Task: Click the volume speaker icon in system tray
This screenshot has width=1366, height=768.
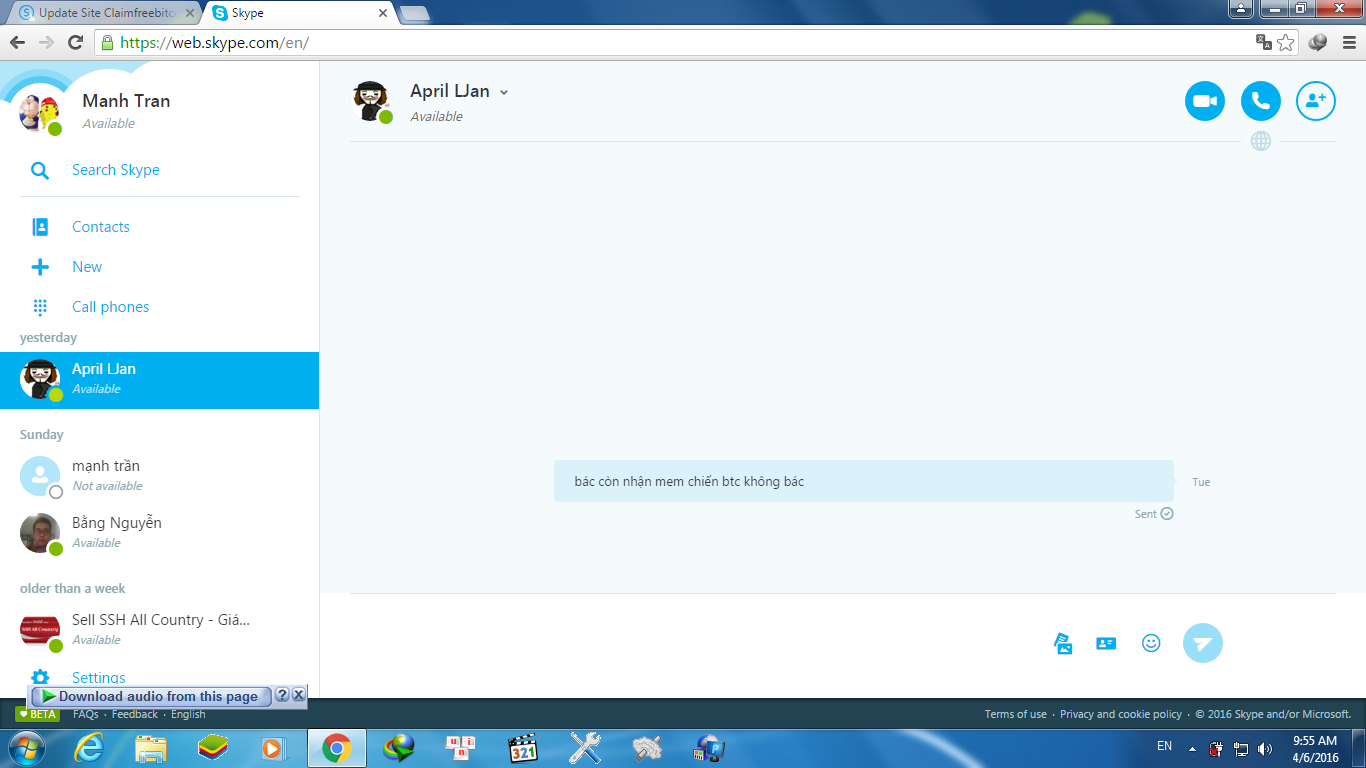Action: click(x=1265, y=748)
